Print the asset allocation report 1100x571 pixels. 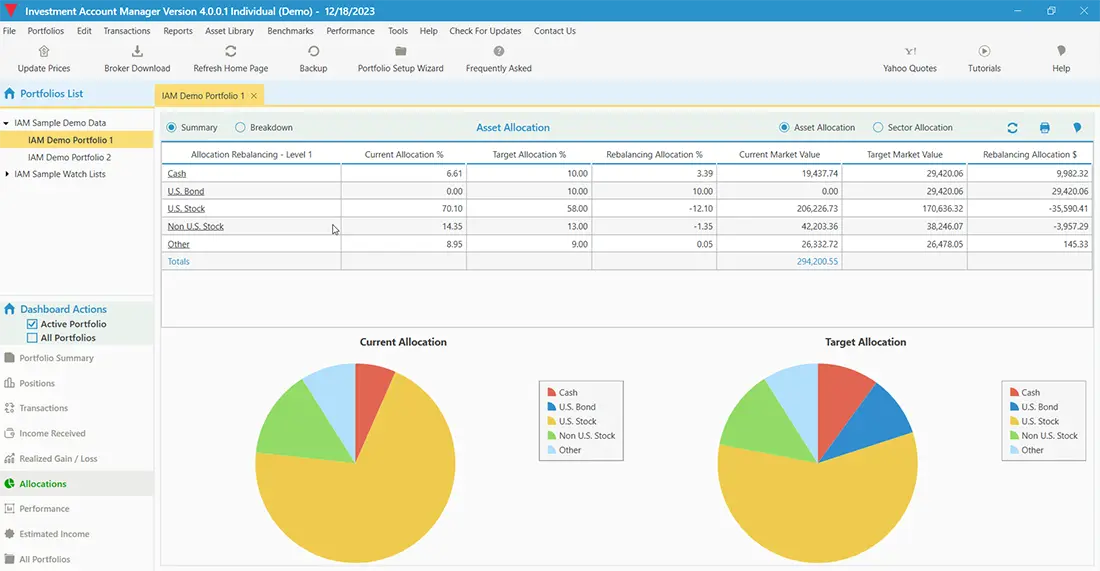coord(1045,128)
